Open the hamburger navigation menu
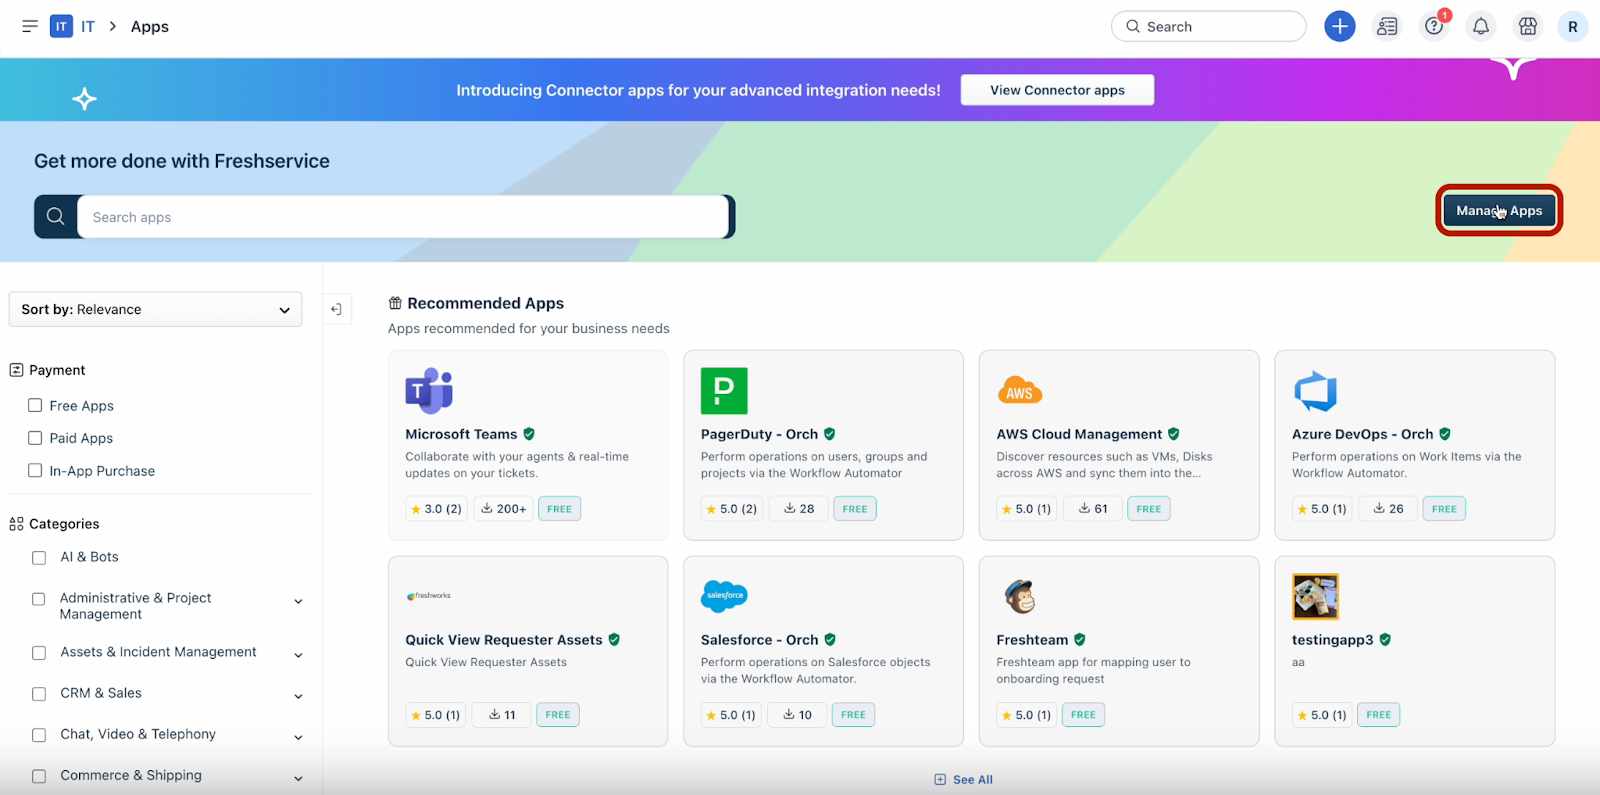1600x795 pixels. click(30, 26)
